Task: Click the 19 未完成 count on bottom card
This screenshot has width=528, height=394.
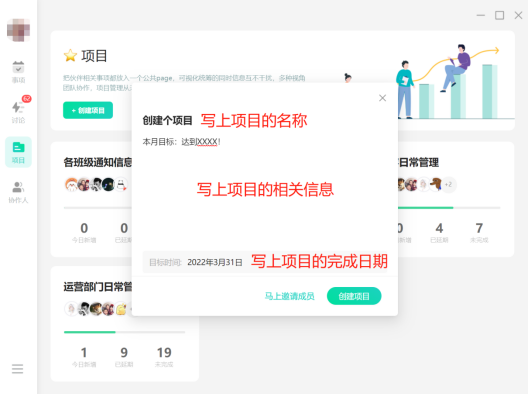Action: (164, 356)
